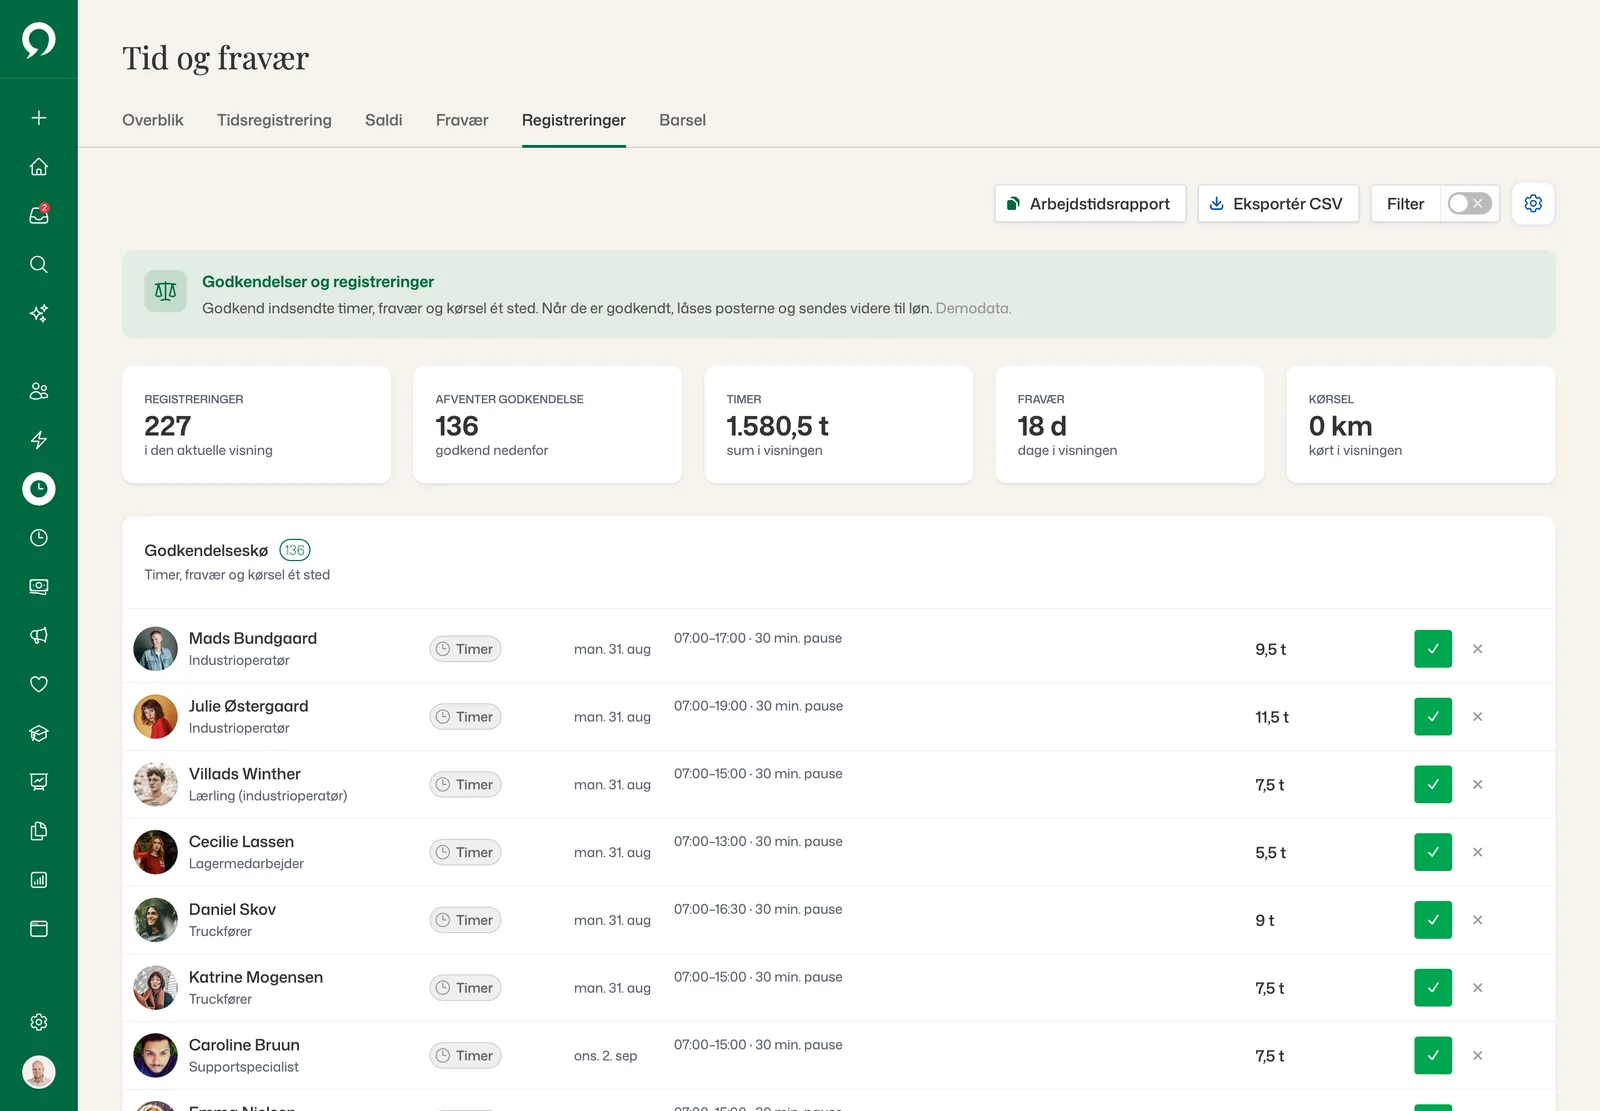Approve Caroline Bruun's time entry
The width and height of the screenshot is (1600, 1111).
click(x=1433, y=1056)
